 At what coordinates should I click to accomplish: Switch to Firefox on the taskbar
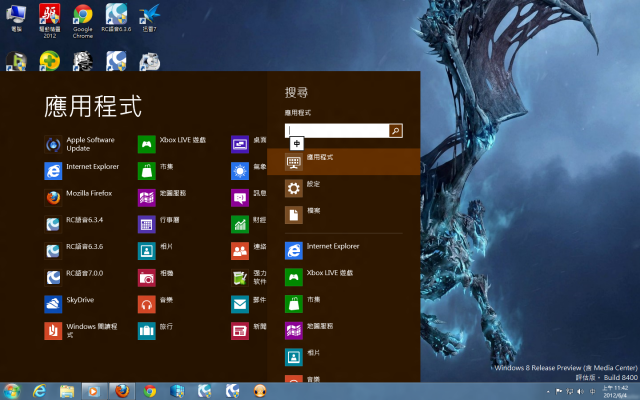point(122,391)
